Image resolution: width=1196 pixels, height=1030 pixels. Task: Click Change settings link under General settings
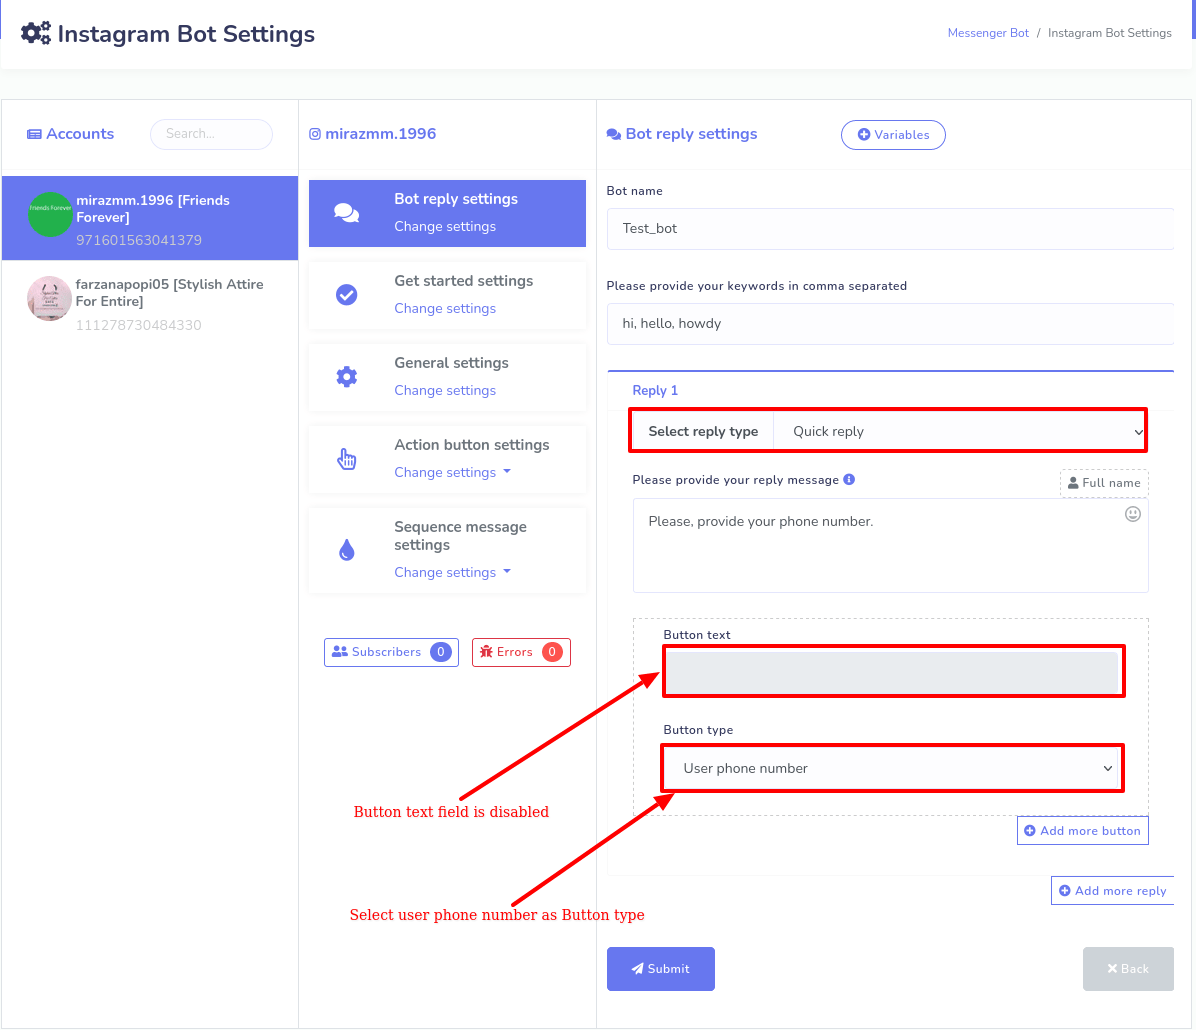[x=445, y=391]
